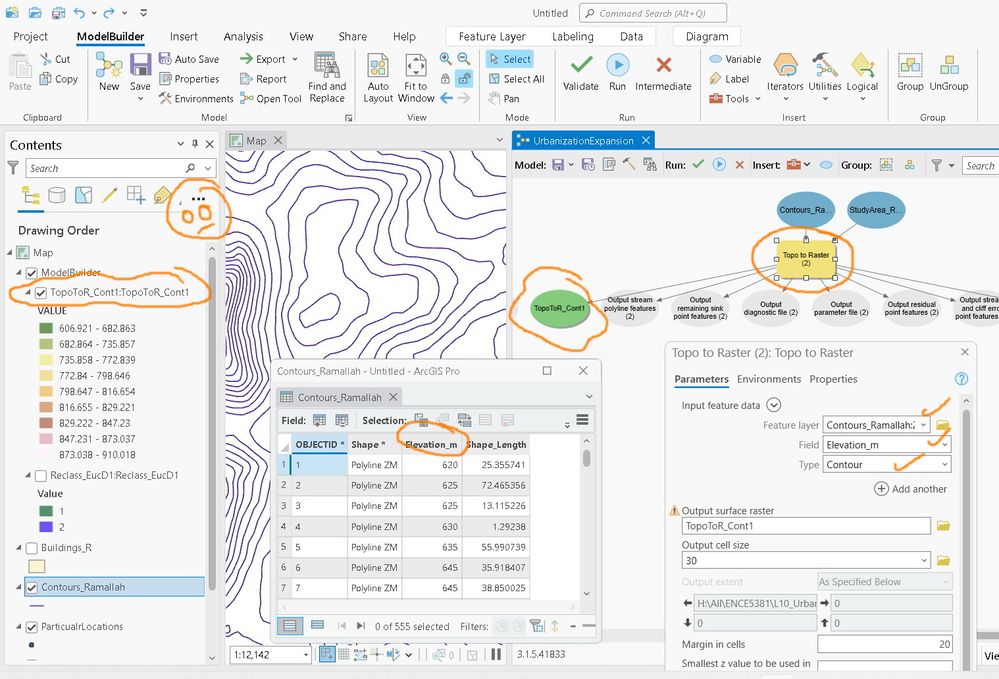Click the 606.921 - 682.863 color swatch
The image size is (999, 679).
(46, 328)
